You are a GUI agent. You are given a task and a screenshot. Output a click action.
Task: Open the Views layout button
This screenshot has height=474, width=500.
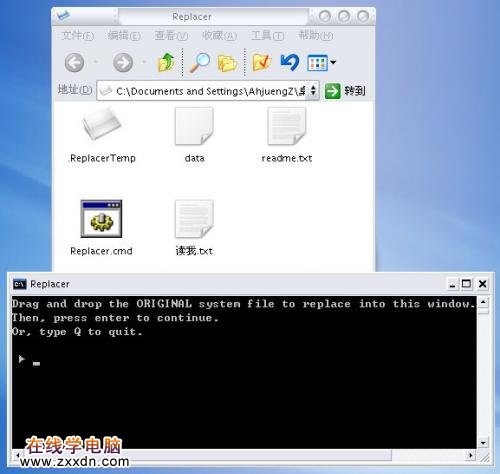(318, 62)
